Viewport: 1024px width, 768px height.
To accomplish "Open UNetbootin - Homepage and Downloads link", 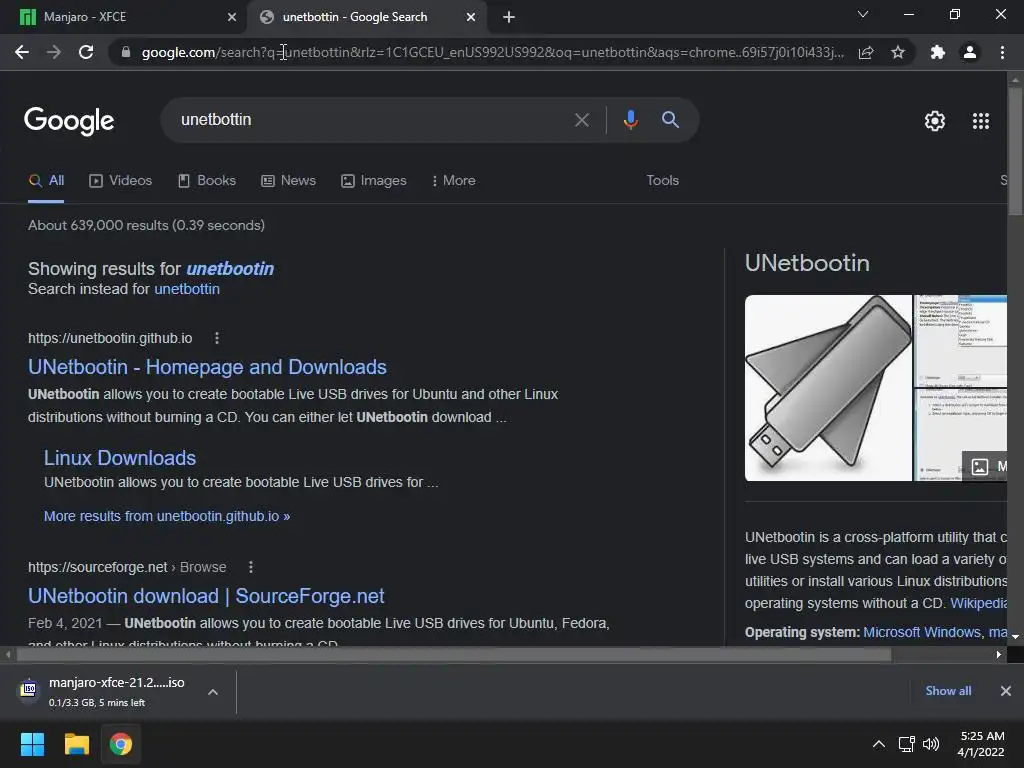I will (207, 367).
